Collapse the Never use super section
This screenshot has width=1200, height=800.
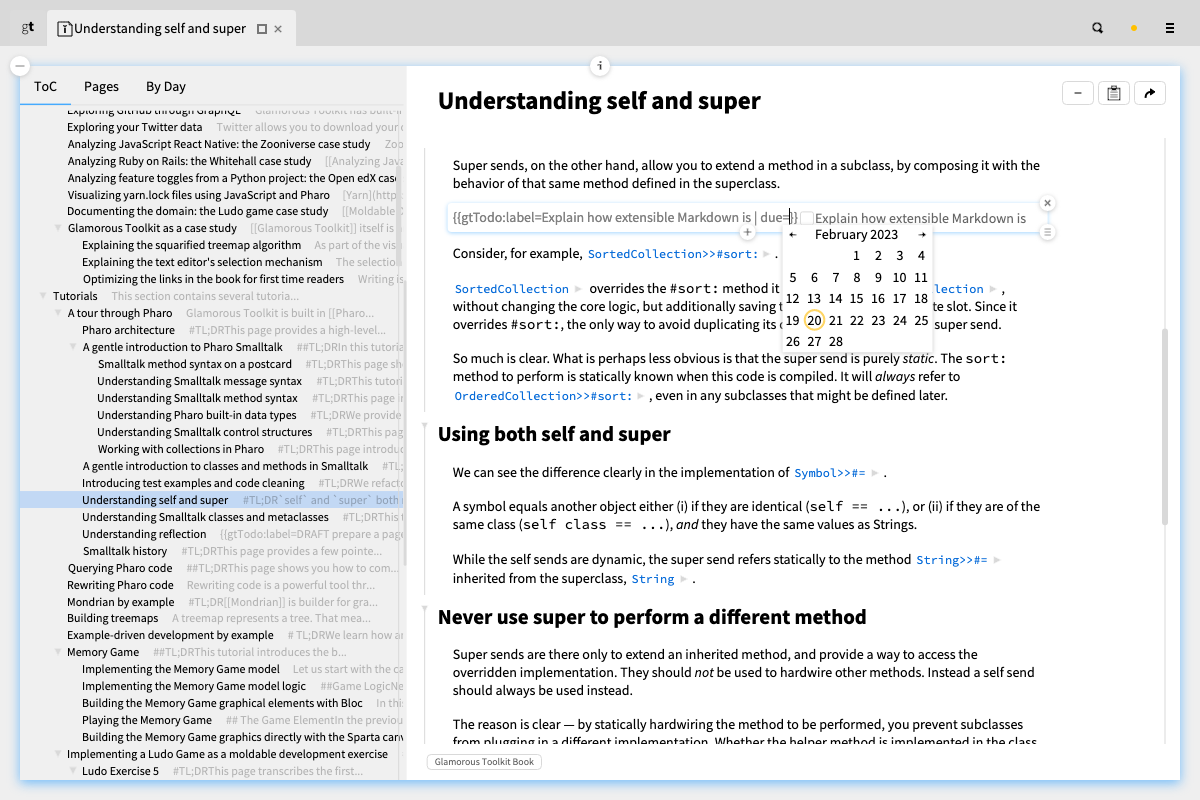click(x=424, y=607)
